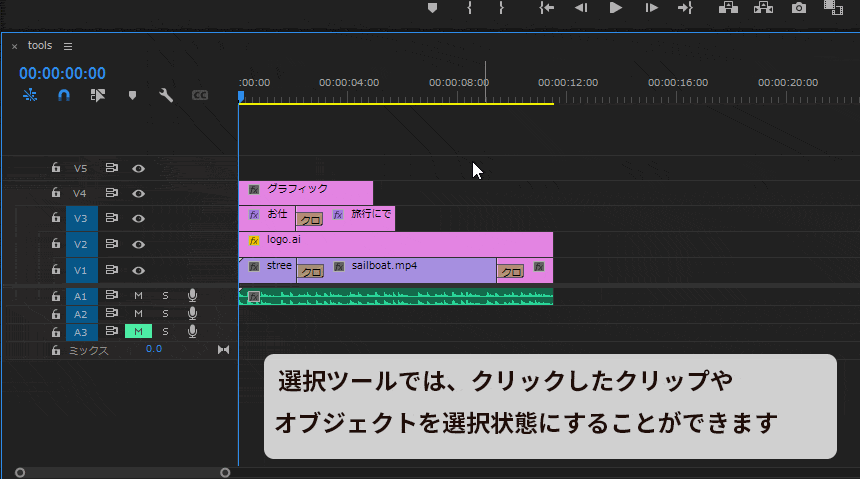Untarget the V1 track
The width and height of the screenshot is (860, 479).
click(x=82, y=271)
